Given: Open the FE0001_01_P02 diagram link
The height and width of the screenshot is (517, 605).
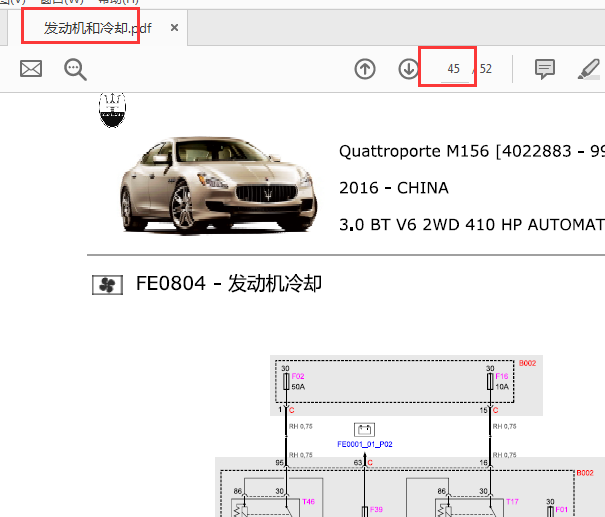Looking at the screenshot, I should pos(365,444).
